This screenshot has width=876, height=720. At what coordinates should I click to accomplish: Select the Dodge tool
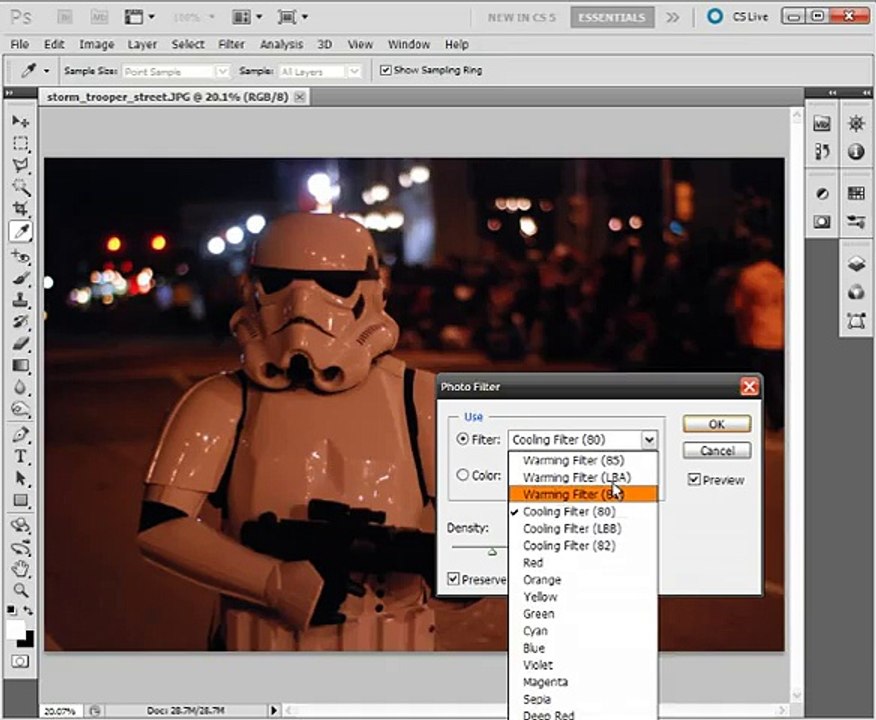(21, 409)
